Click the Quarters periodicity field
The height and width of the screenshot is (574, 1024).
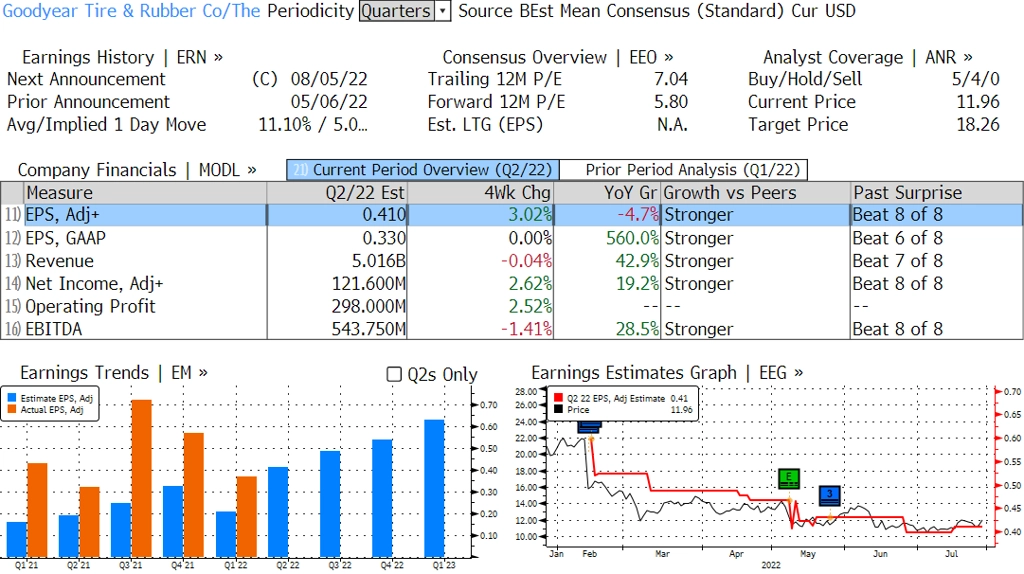pos(397,11)
